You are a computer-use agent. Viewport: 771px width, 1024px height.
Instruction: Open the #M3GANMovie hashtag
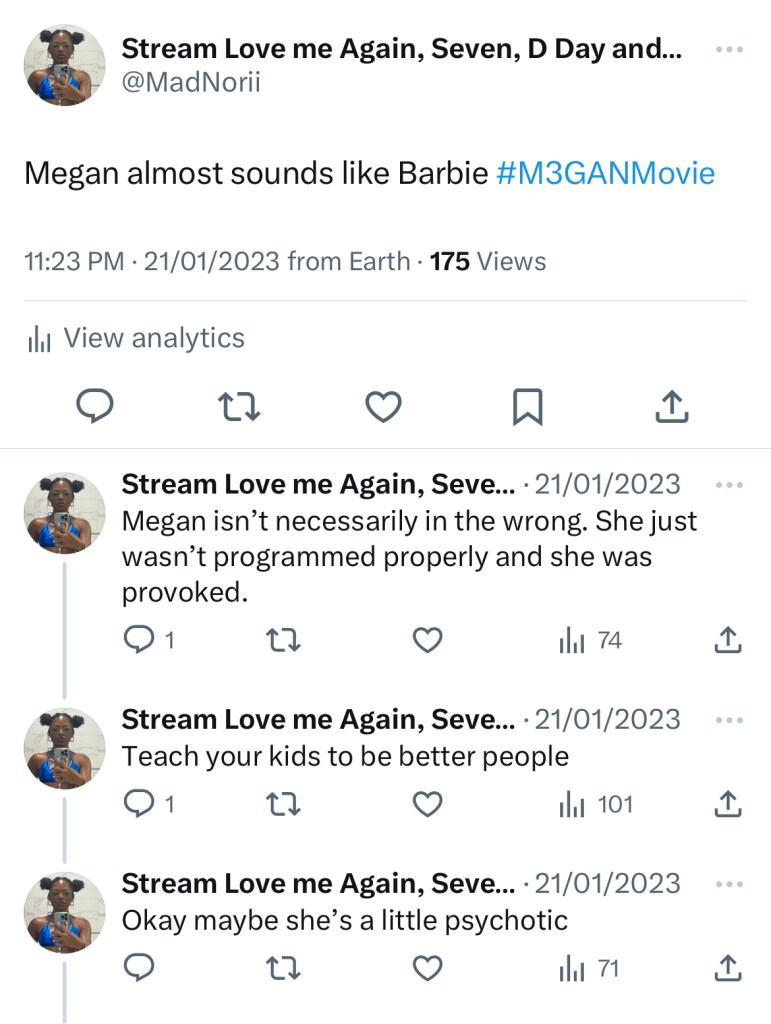[x=605, y=173]
